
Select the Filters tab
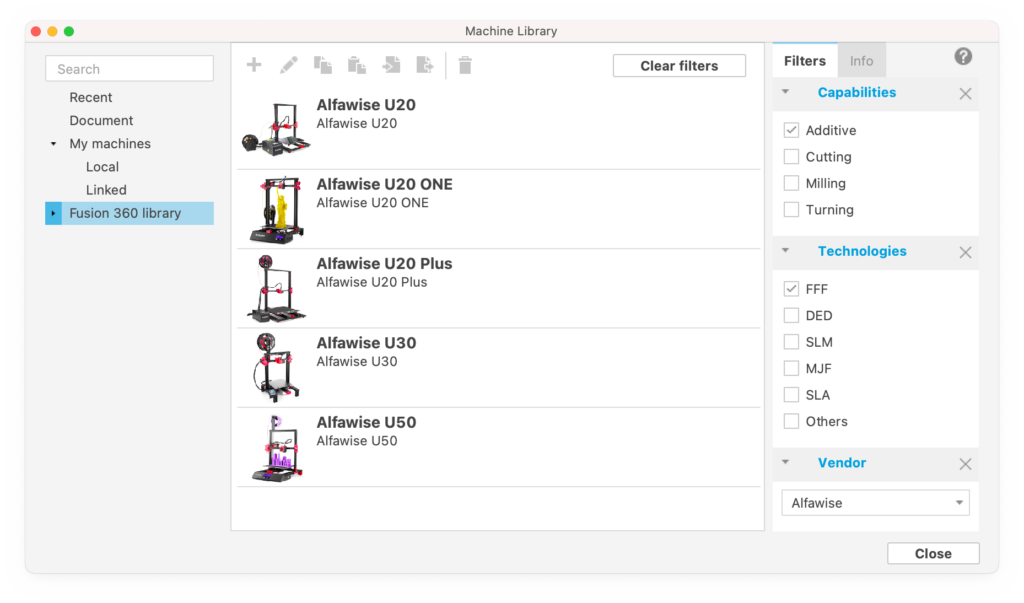[x=805, y=61]
